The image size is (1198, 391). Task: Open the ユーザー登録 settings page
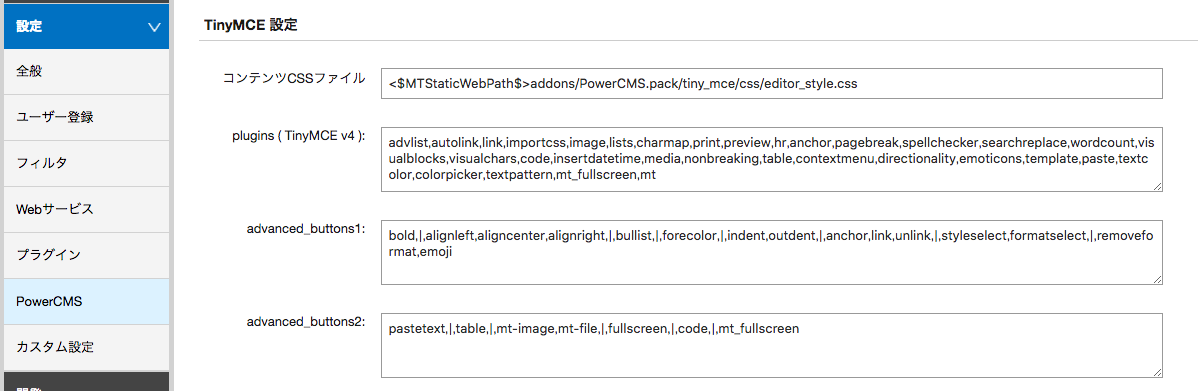click(x=86, y=118)
